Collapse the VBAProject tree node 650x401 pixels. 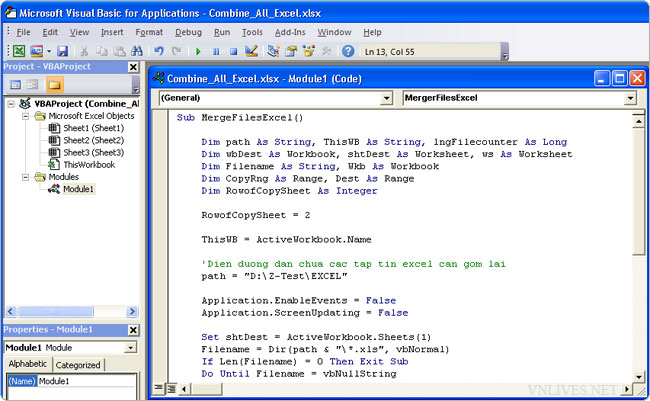(11, 104)
